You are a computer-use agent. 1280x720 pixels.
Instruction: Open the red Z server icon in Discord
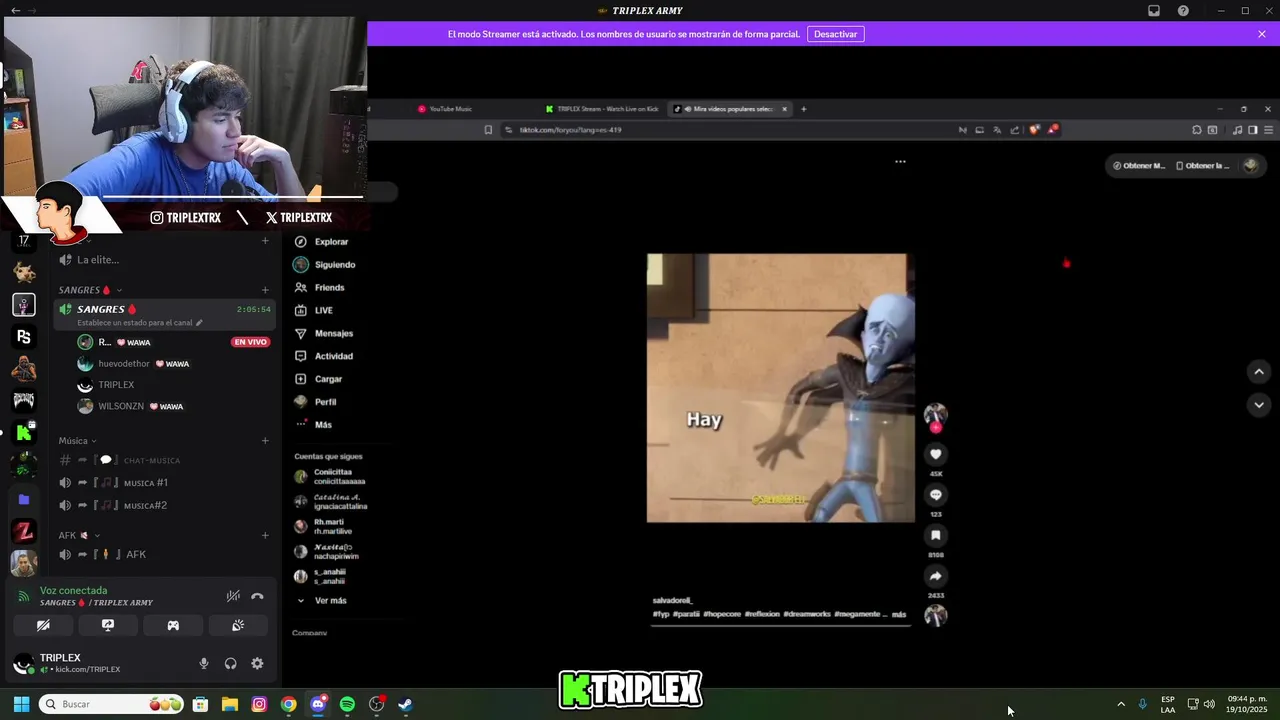[x=24, y=532]
